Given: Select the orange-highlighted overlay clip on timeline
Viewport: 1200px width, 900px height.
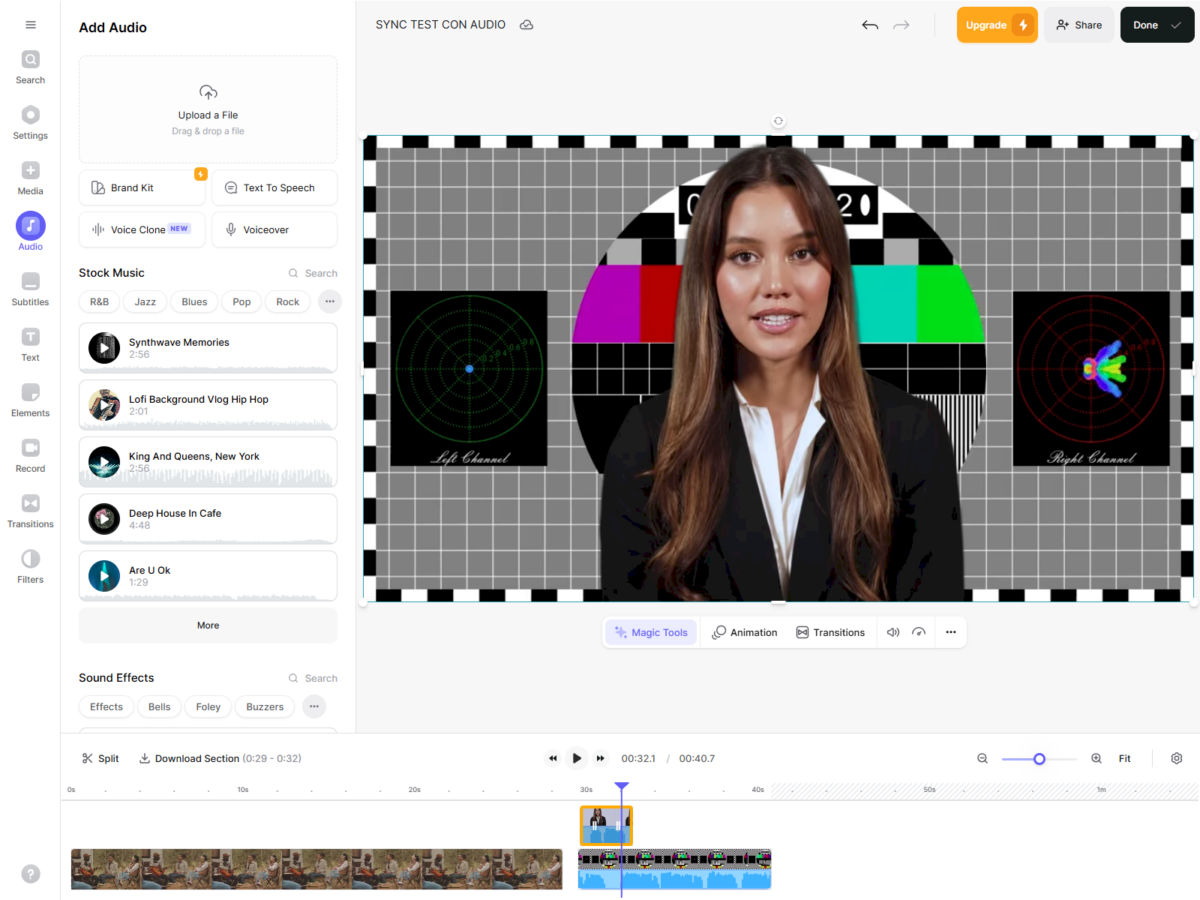Looking at the screenshot, I should (606, 826).
